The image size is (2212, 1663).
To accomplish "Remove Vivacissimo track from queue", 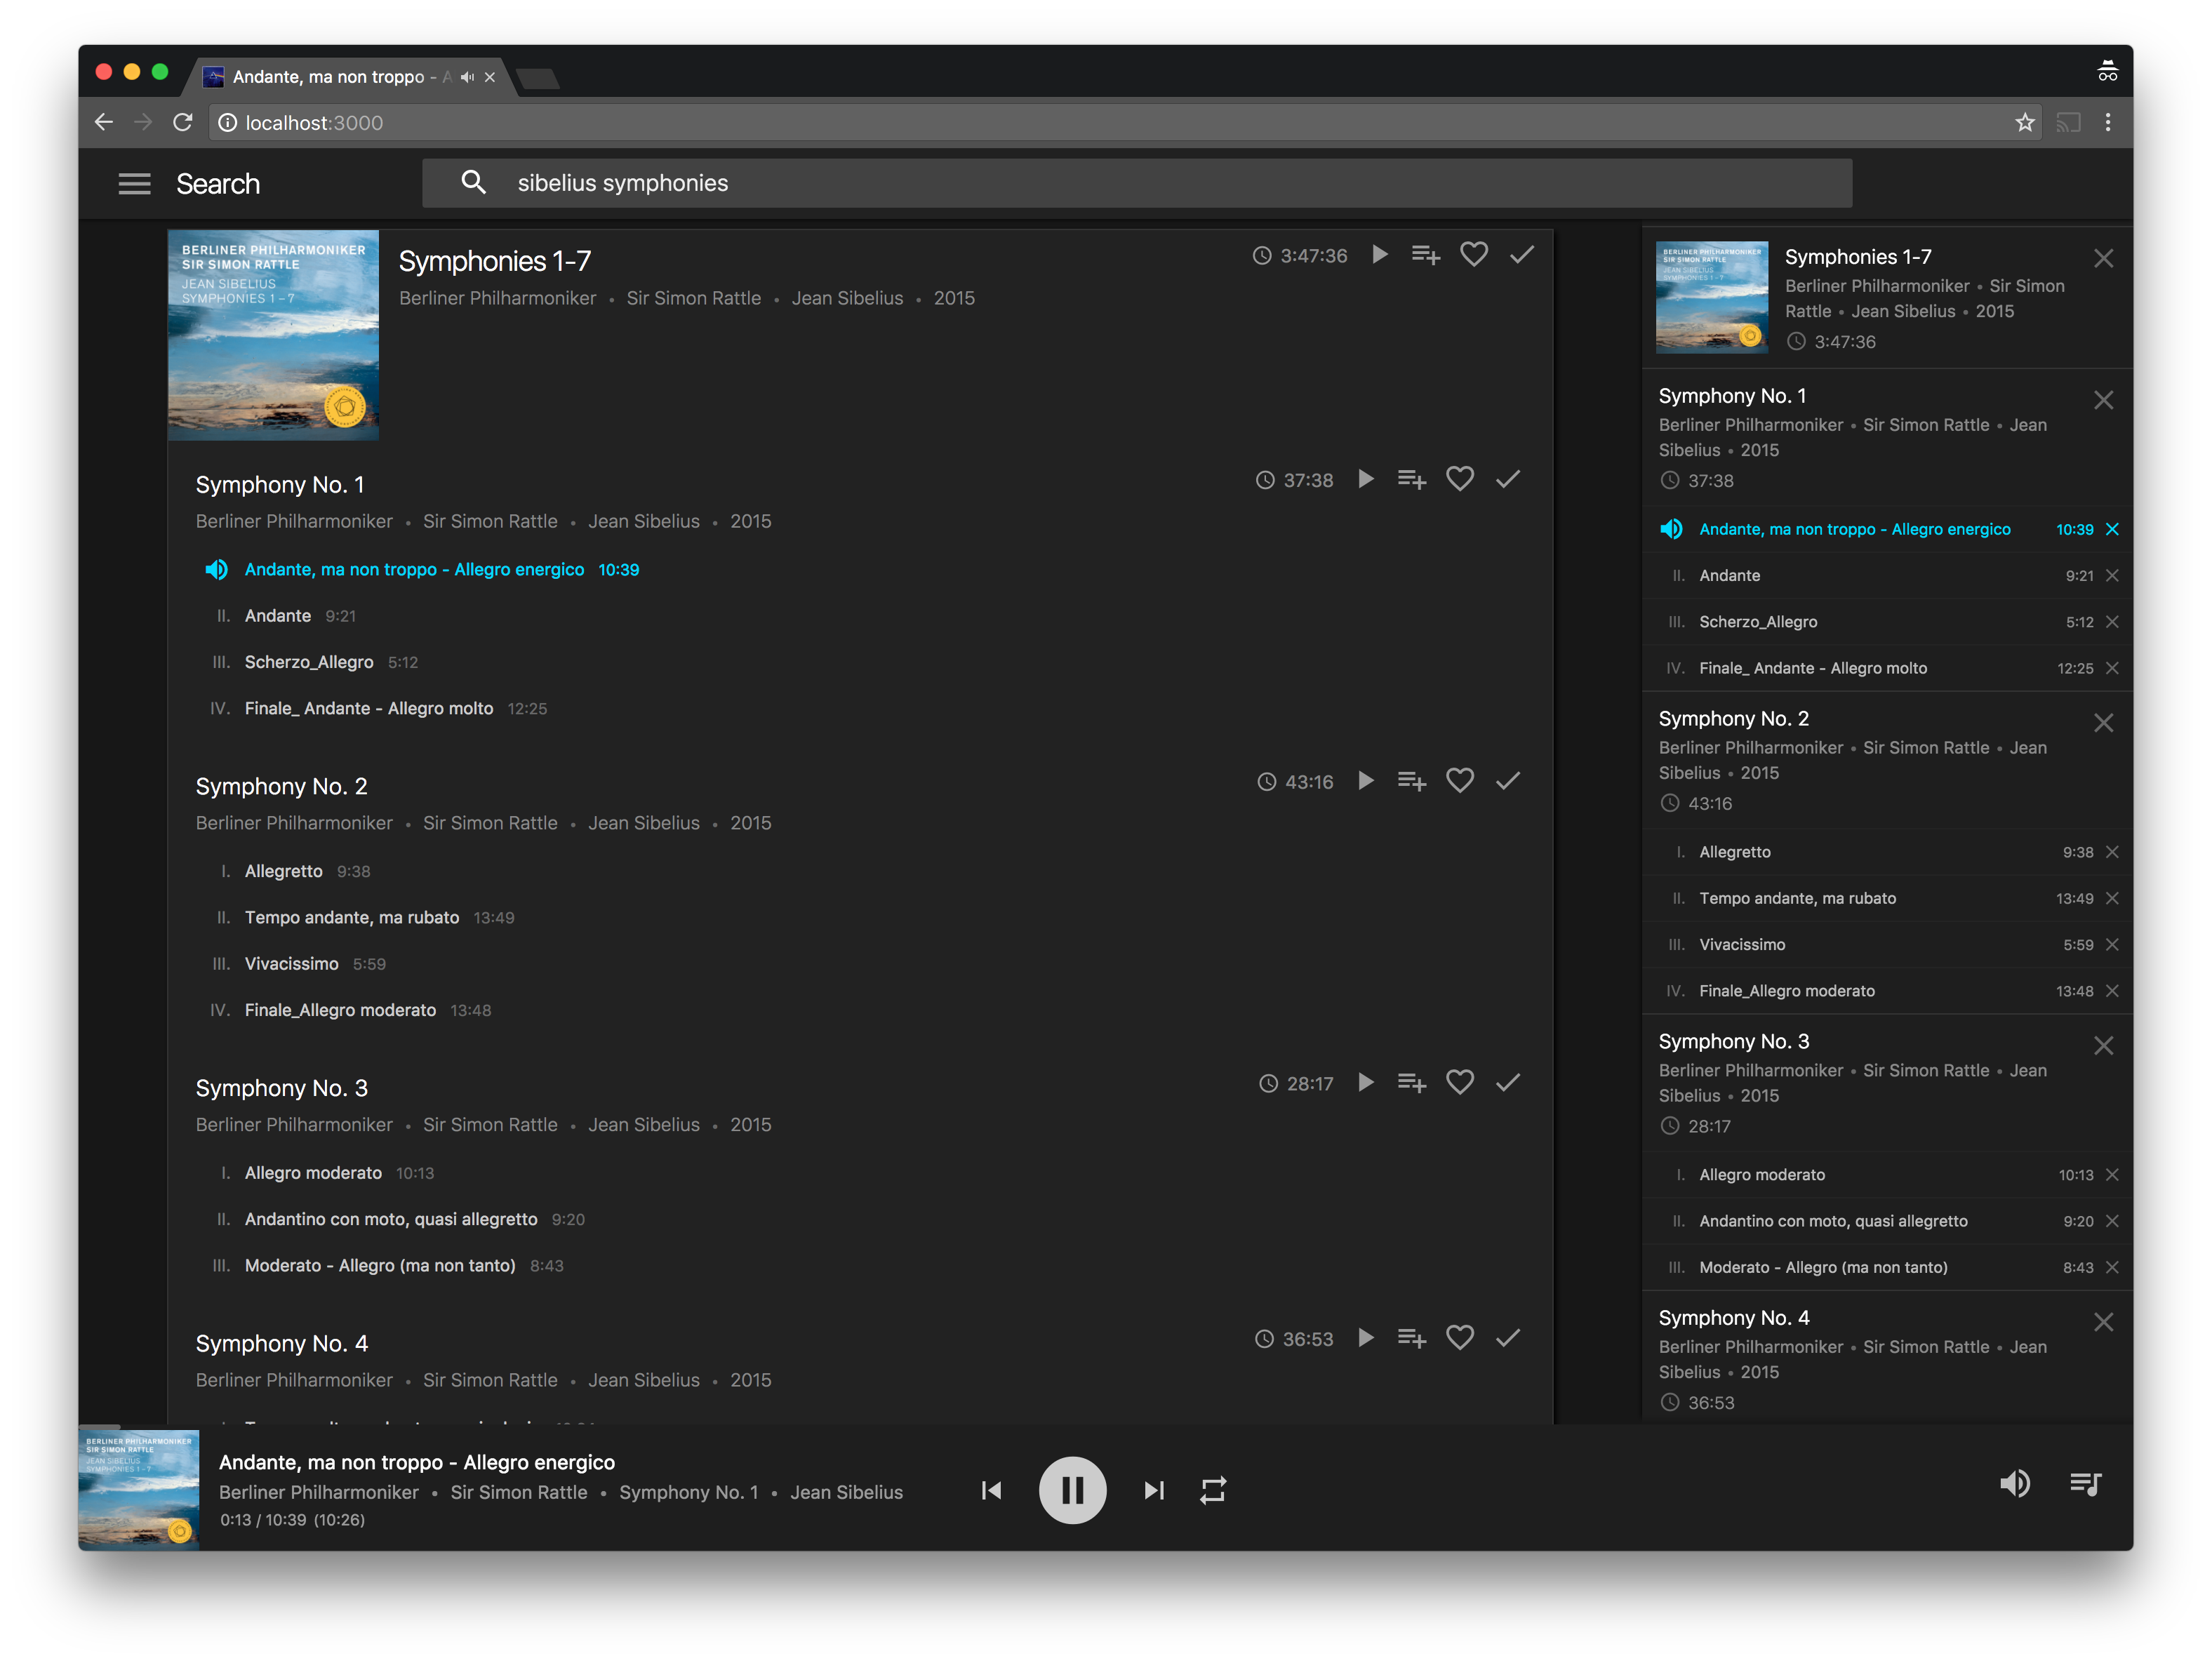I will 2112,945.
